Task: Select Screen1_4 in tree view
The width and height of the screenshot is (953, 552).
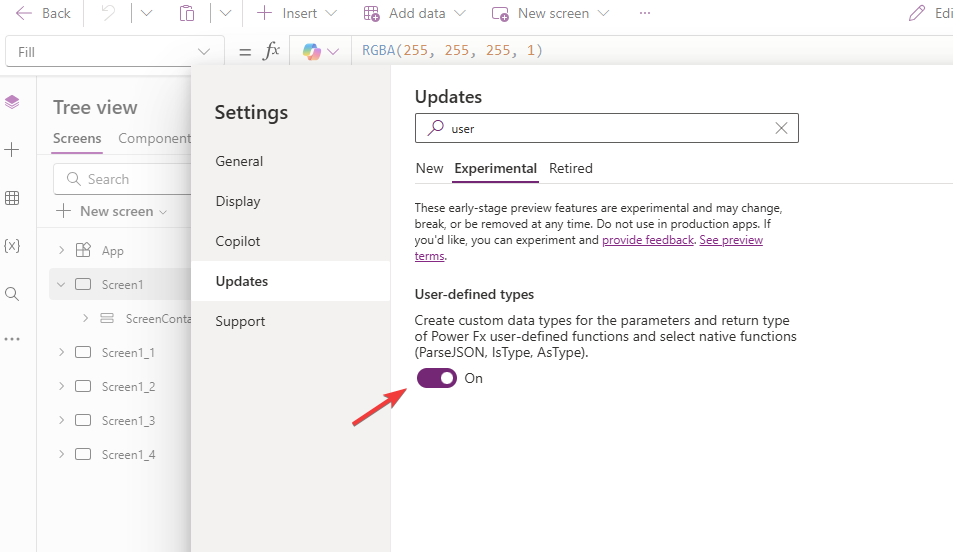Action: [x=128, y=455]
